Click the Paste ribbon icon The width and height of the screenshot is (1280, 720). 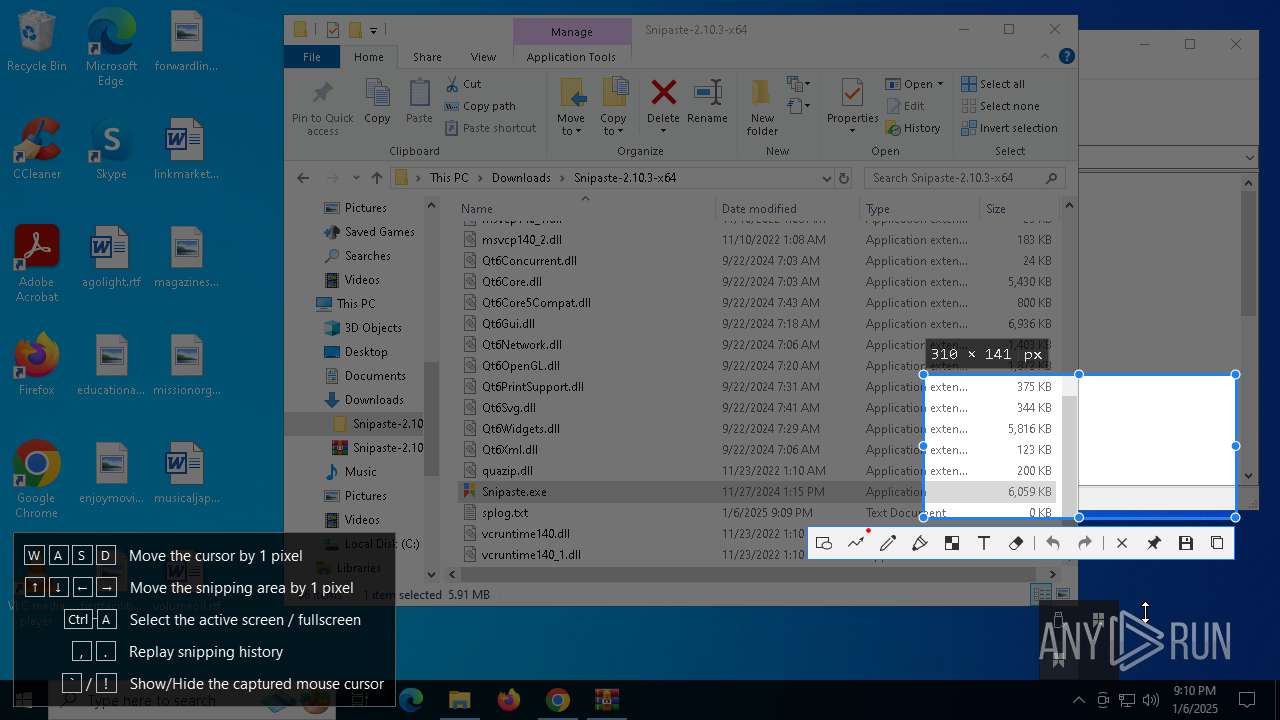pos(419,94)
